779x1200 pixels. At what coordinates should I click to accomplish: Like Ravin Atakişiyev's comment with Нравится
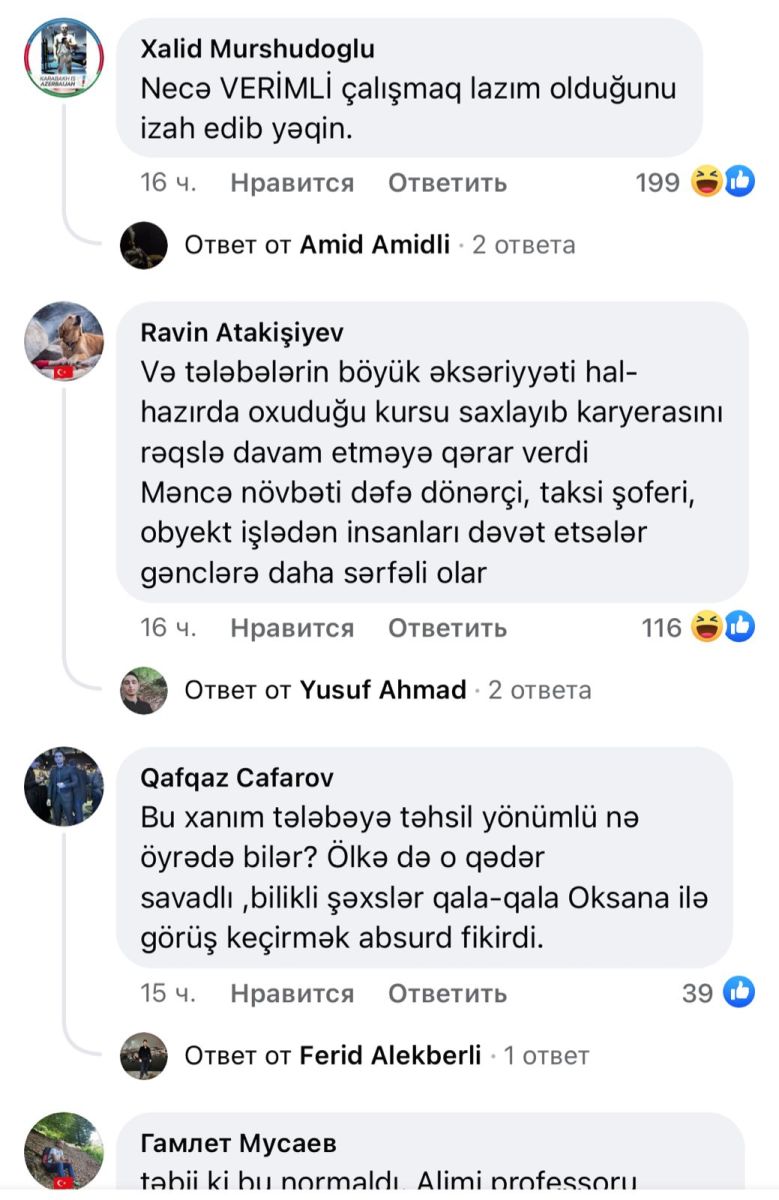coord(291,628)
